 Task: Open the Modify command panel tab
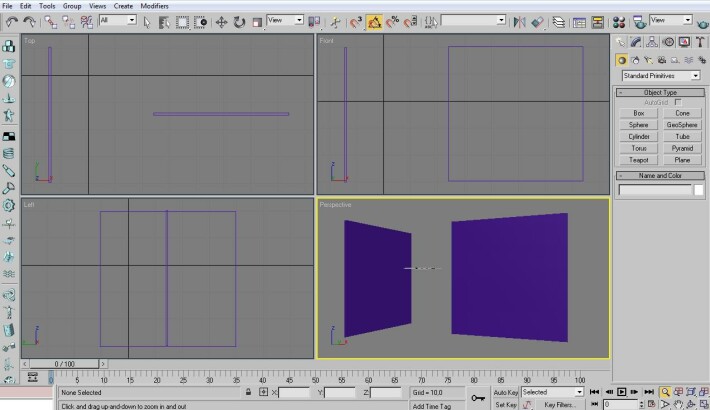pyautogui.click(x=636, y=42)
